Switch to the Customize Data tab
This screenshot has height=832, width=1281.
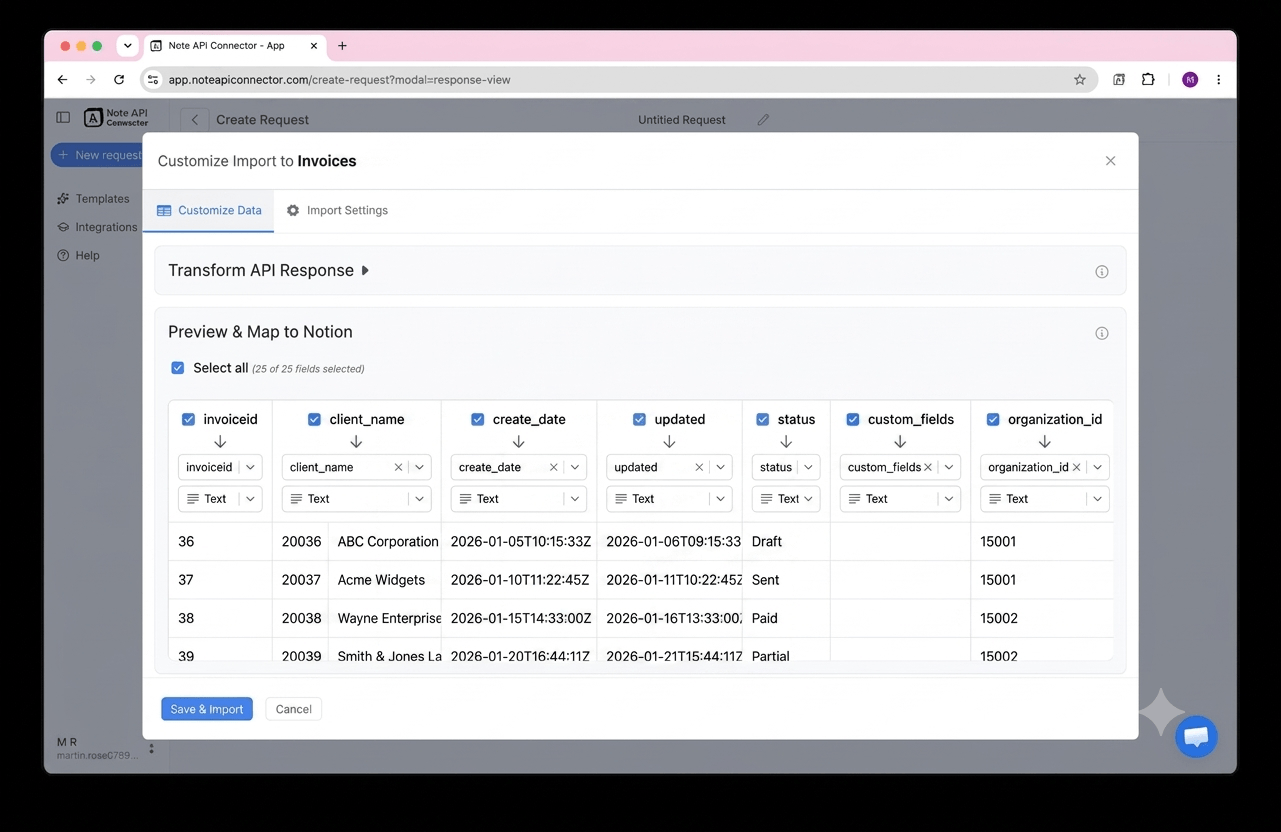point(209,211)
